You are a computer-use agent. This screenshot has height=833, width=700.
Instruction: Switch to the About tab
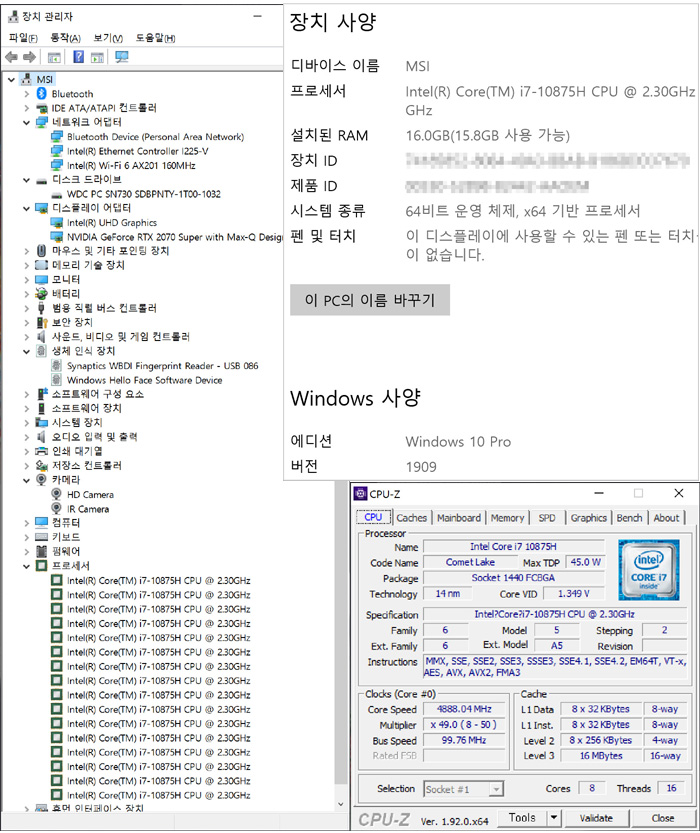click(666, 517)
